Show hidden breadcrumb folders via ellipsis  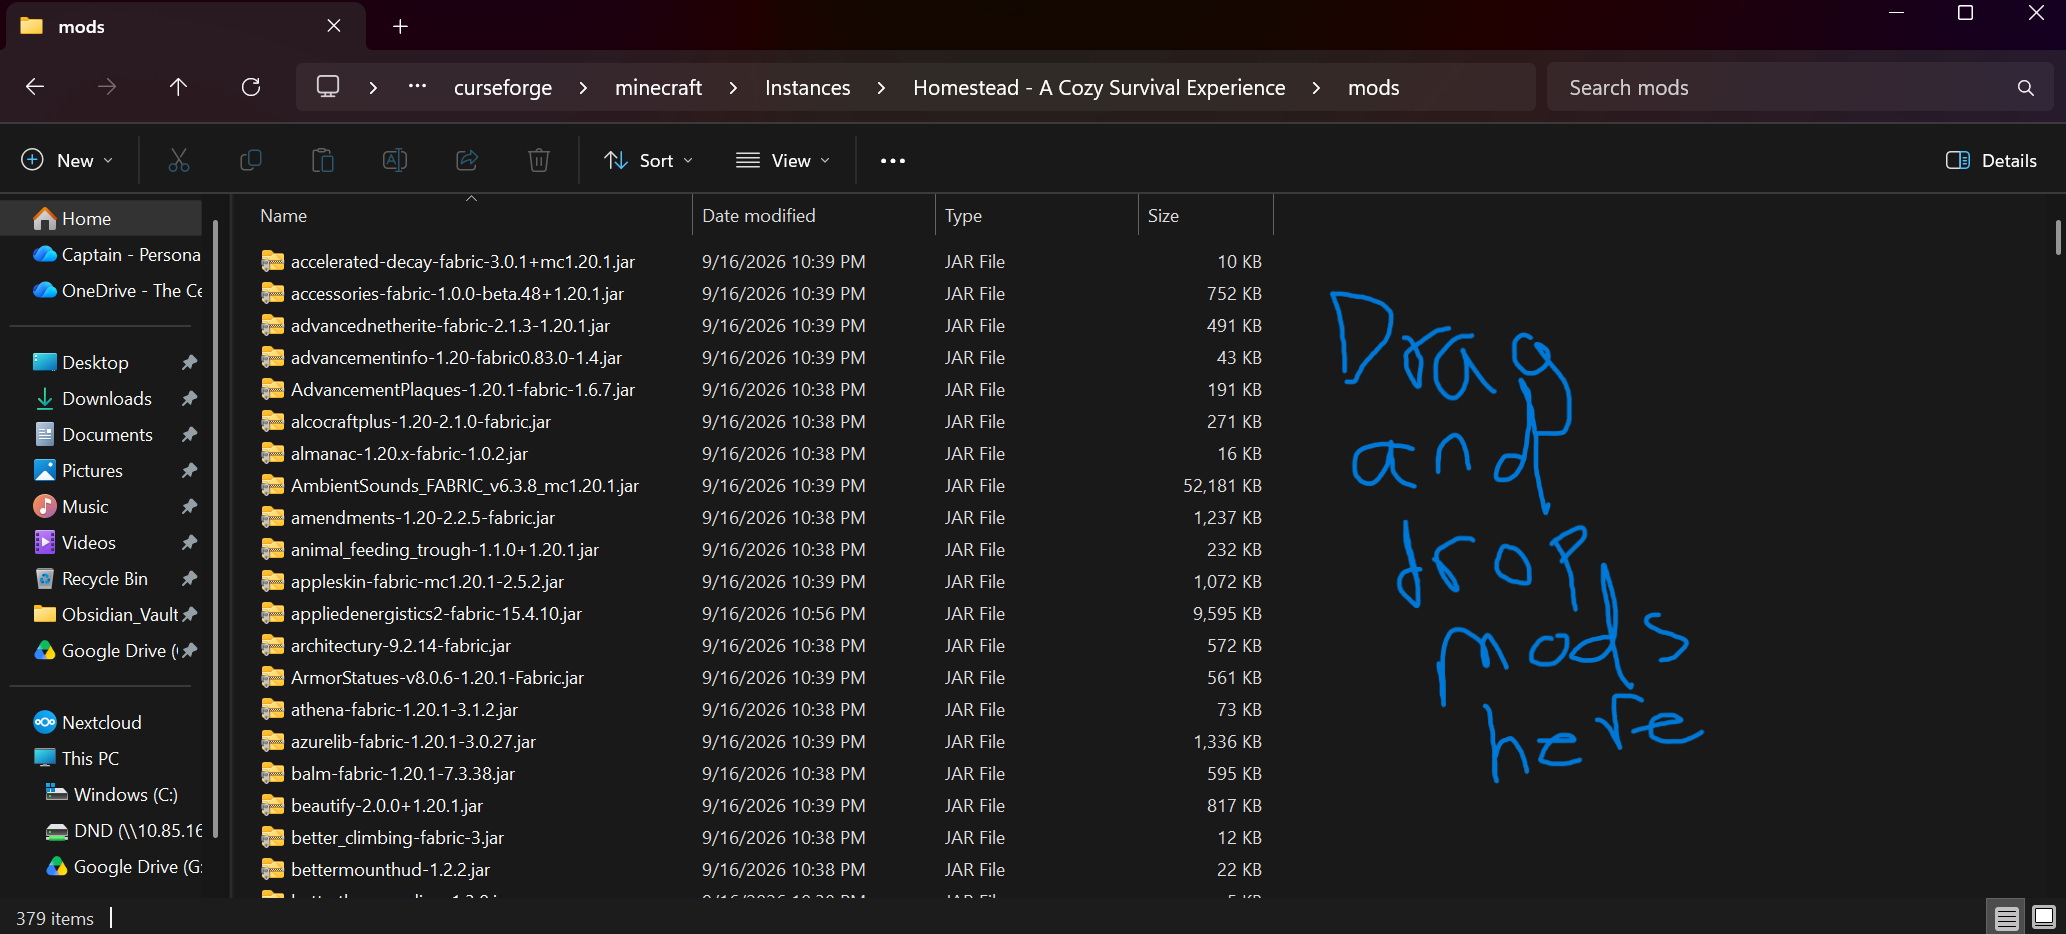click(x=418, y=87)
